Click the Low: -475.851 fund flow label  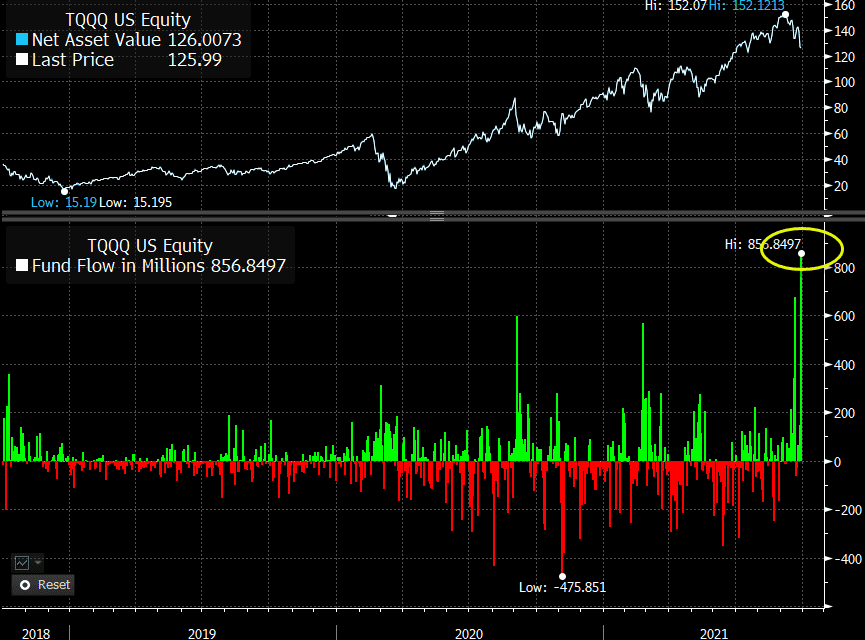click(x=562, y=588)
